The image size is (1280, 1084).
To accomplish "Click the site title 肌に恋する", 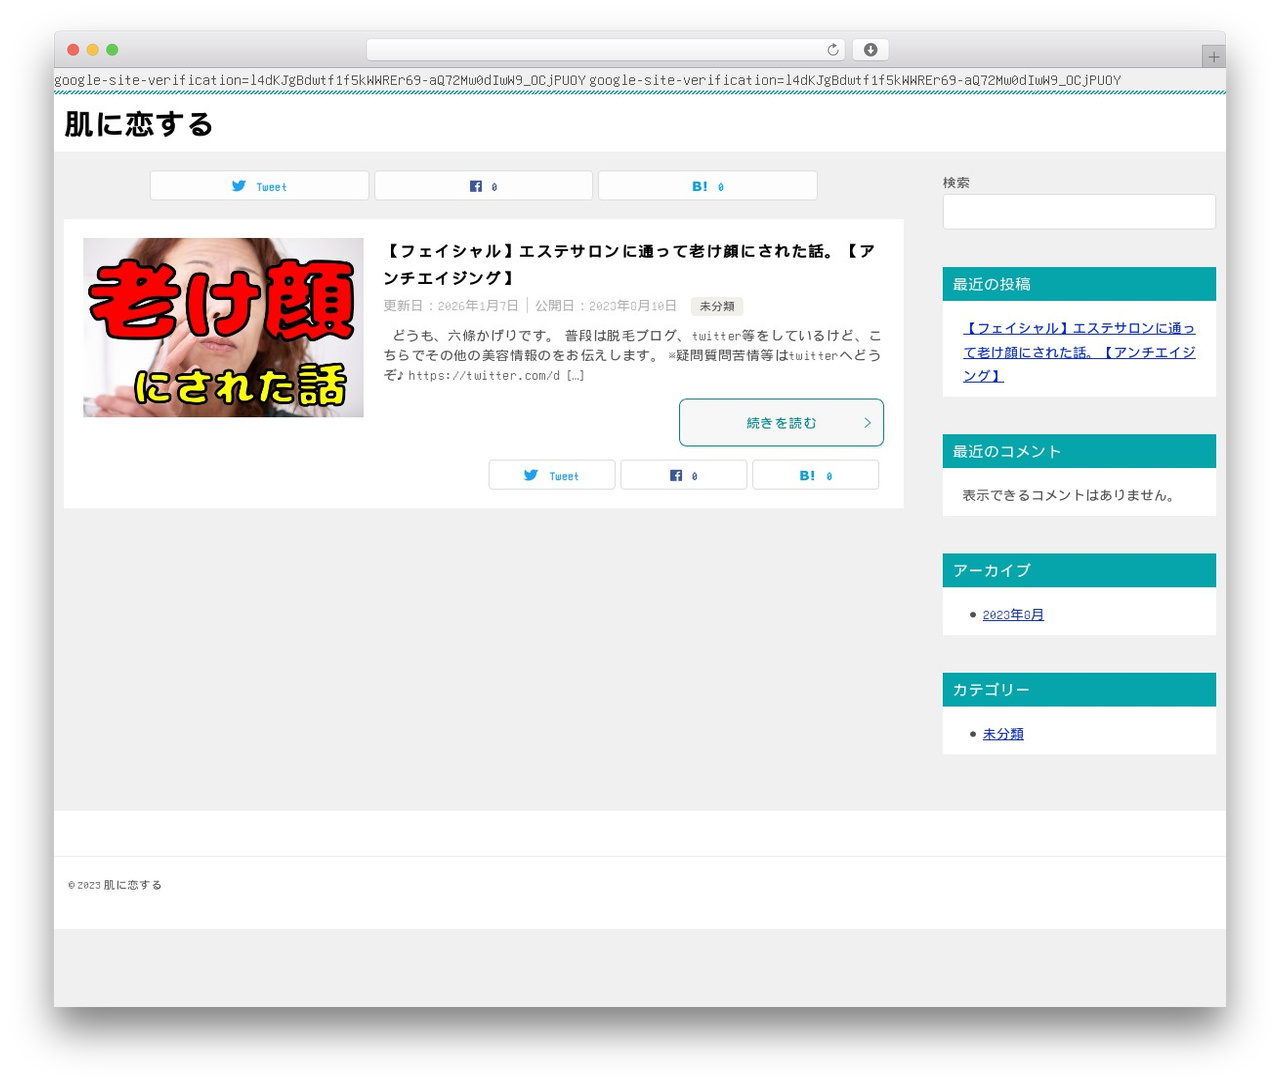I will (139, 124).
